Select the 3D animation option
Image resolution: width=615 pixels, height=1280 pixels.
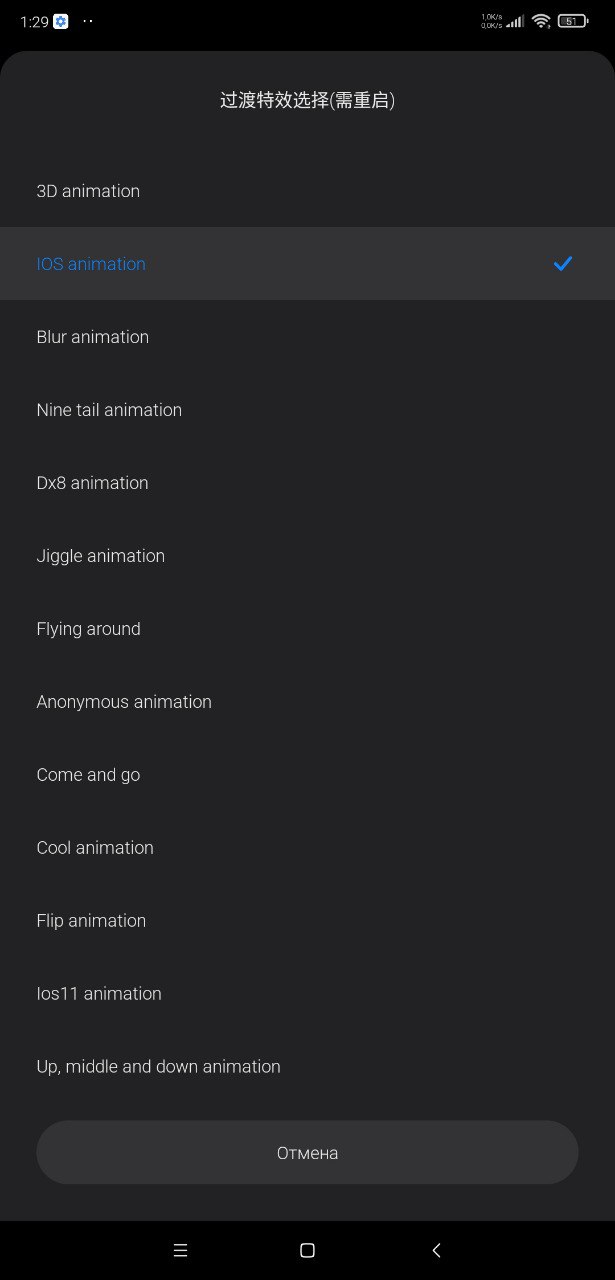307,191
